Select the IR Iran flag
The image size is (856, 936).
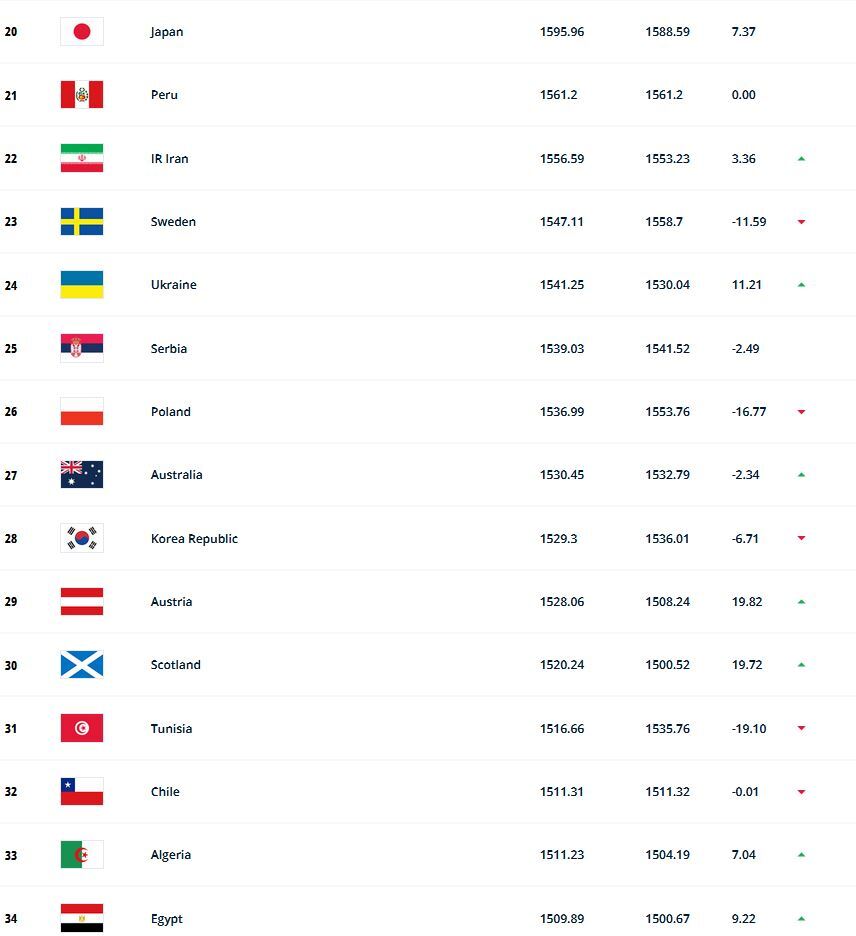tap(82, 158)
